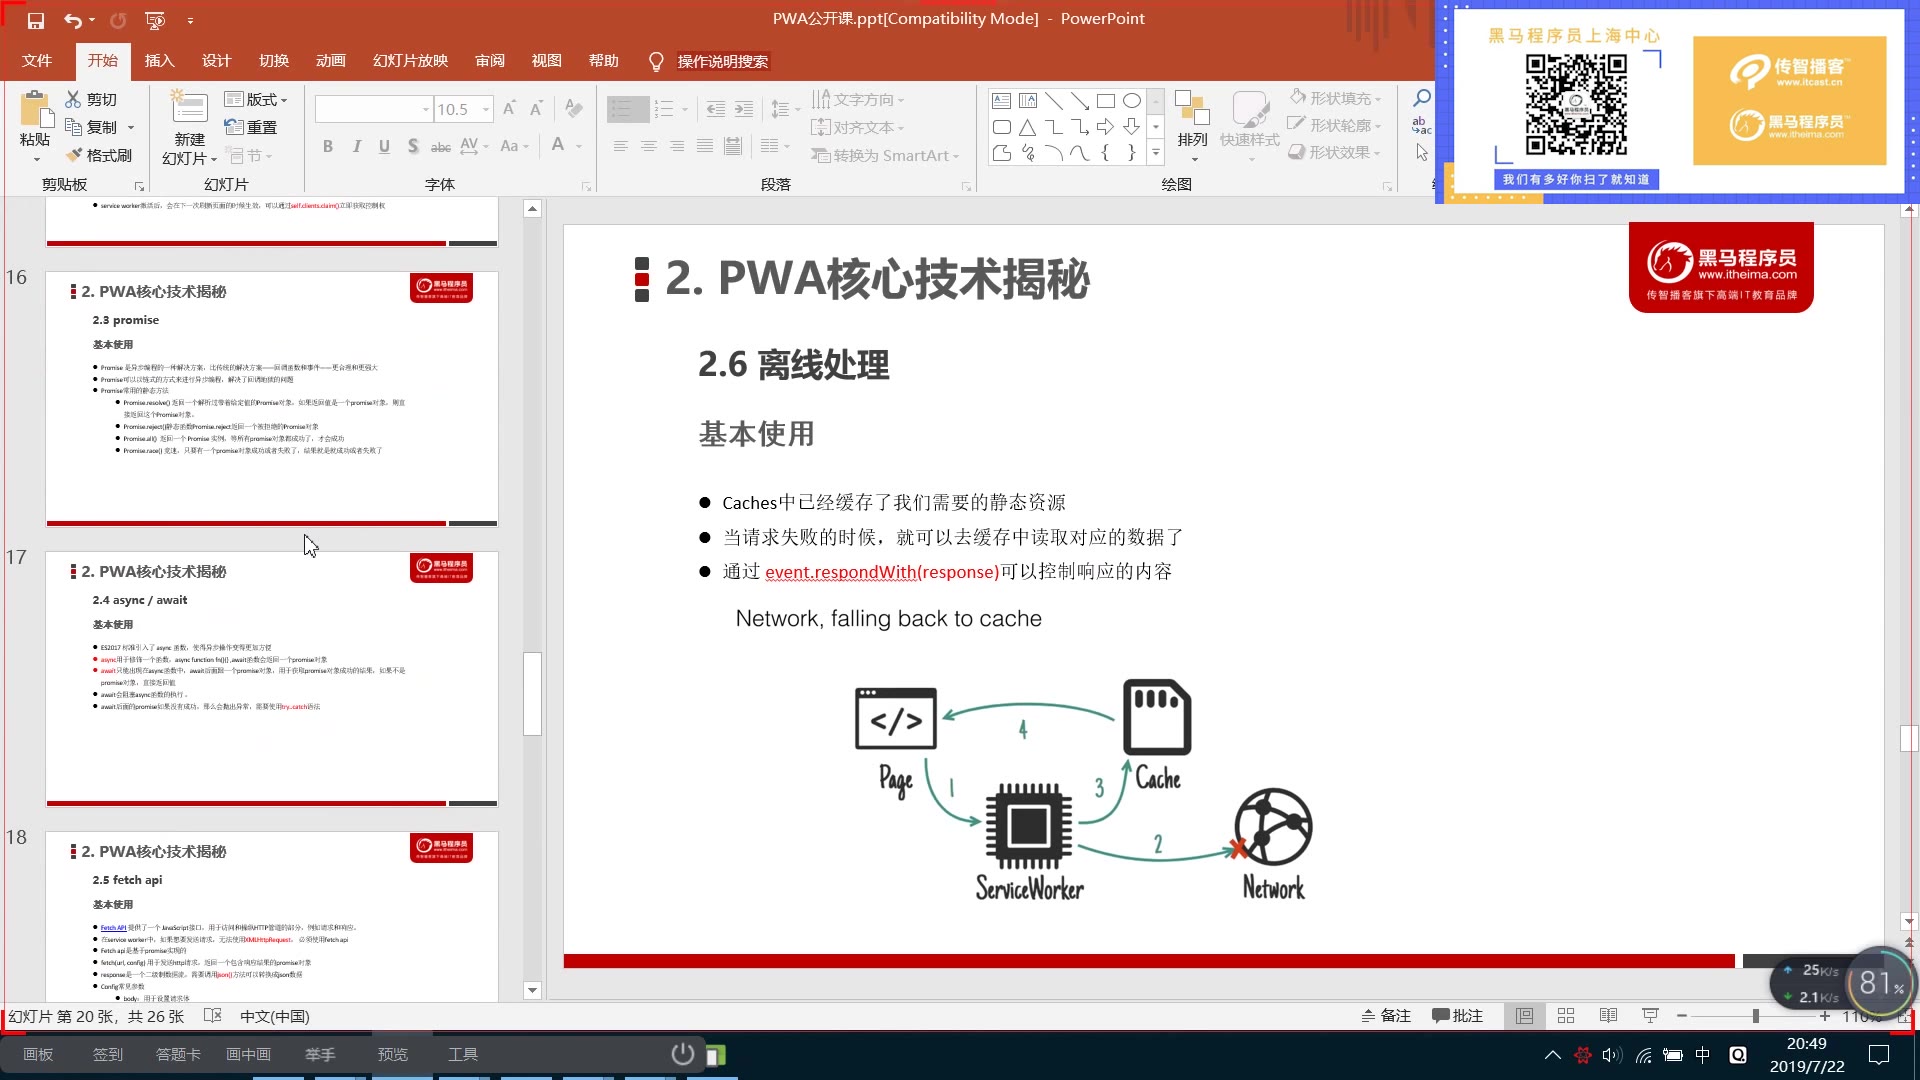Viewport: 1920px width, 1080px height.
Task: Switch to the 插入 Insert tab
Action: click(159, 61)
